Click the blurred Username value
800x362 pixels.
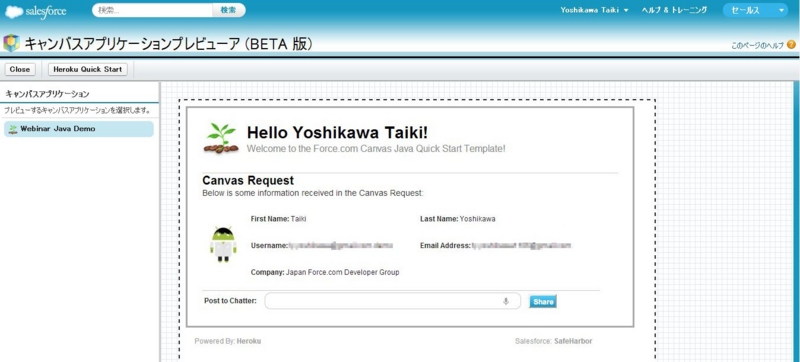341,245
